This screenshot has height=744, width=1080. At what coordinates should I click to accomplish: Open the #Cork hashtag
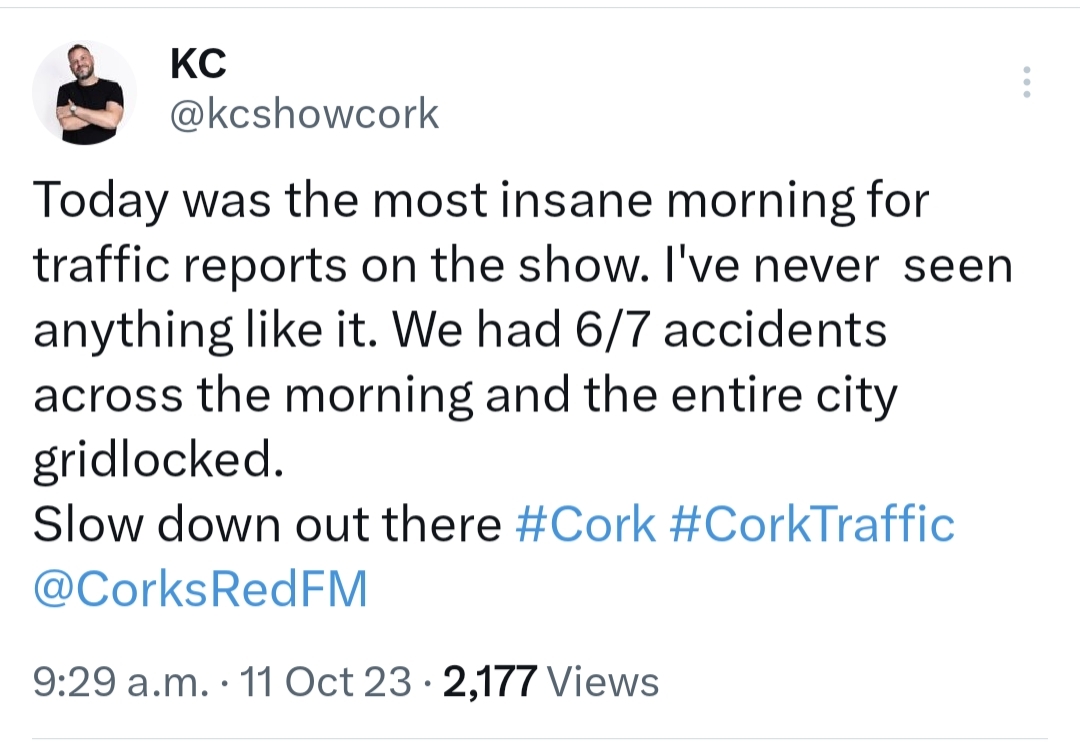585,524
